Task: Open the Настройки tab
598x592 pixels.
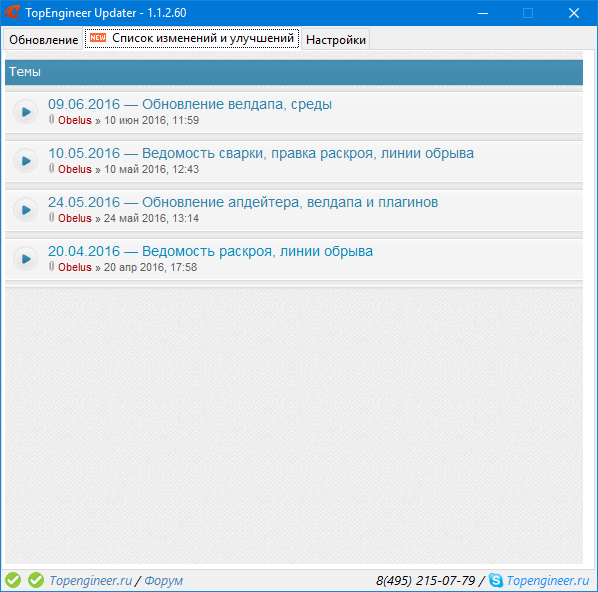Action: [x=336, y=39]
